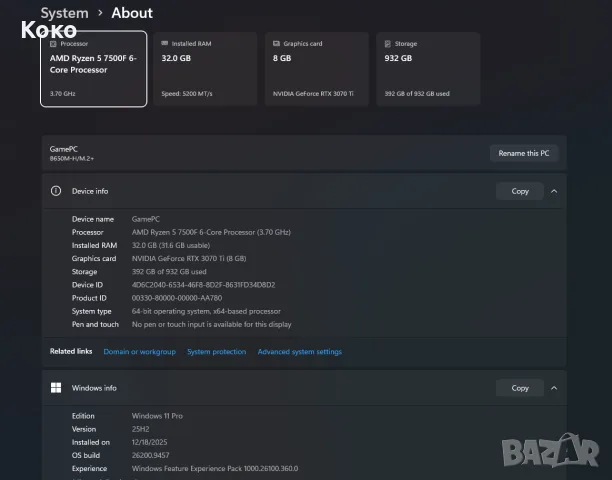Click NVIDIA GeForce RTX 3070 Ti (8 GB) row value
The width and height of the screenshot is (612, 480).
pos(189,259)
